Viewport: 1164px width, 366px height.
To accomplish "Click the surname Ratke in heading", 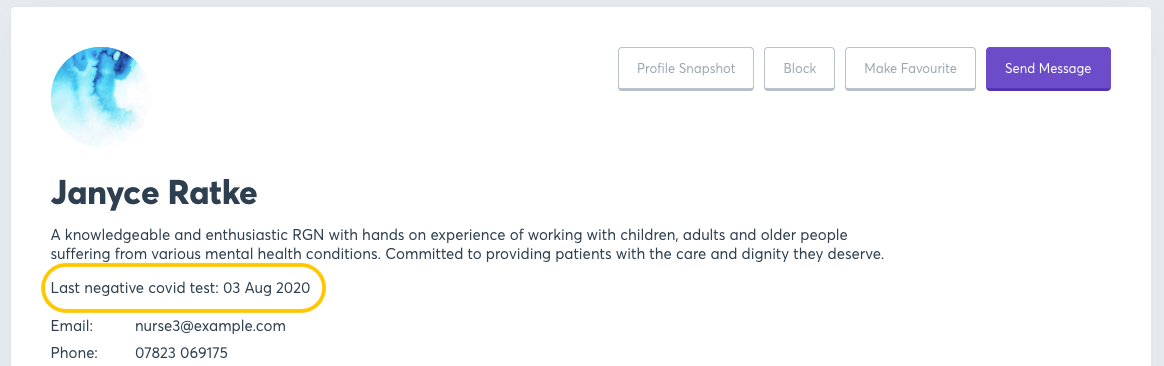I will (x=212, y=193).
